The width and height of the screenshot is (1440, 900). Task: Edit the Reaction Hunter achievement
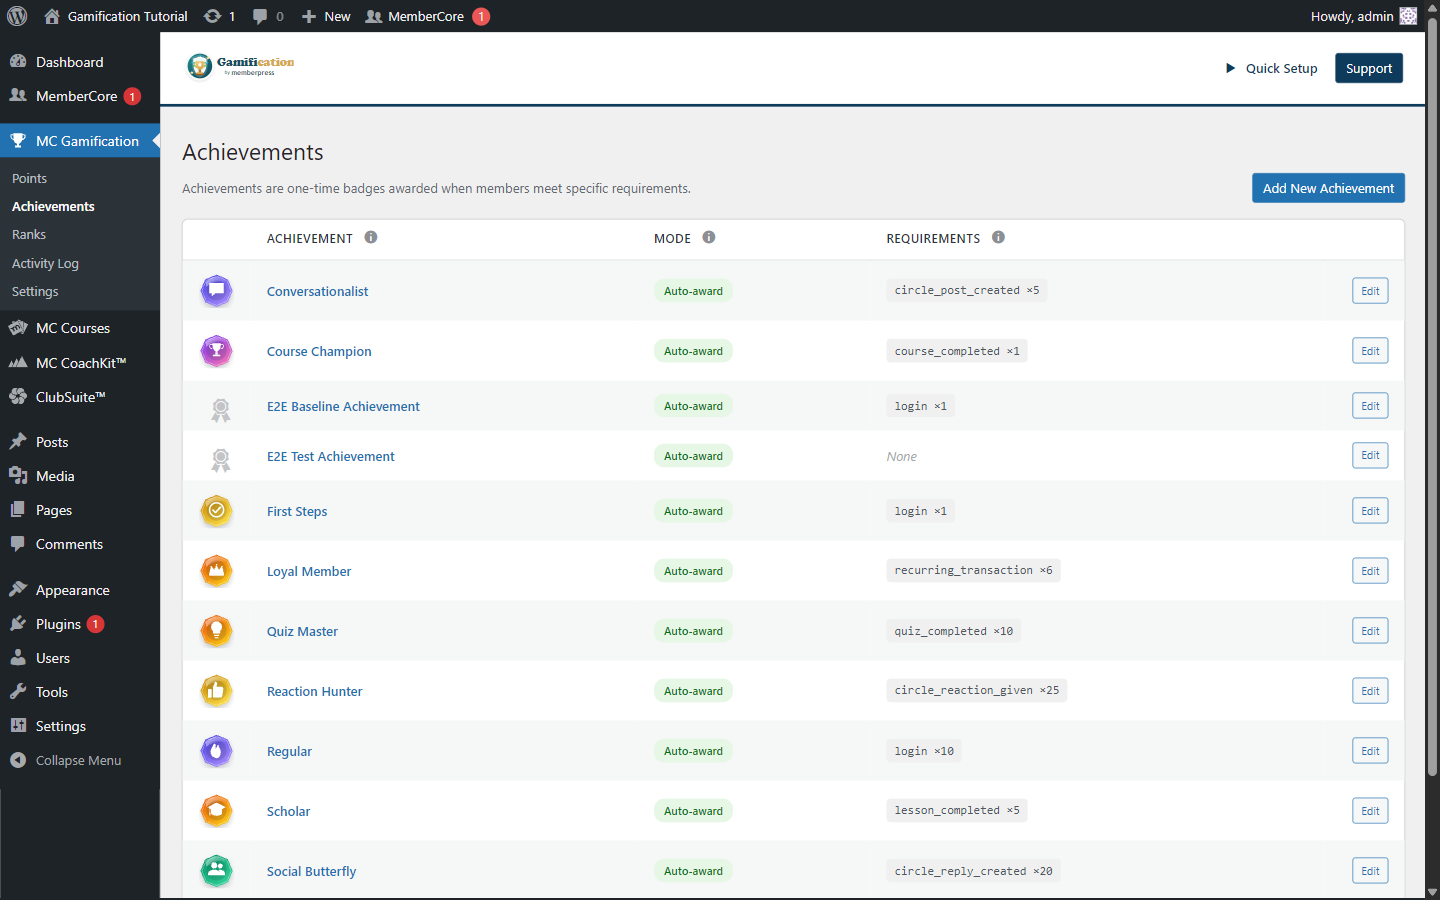point(1370,691)
